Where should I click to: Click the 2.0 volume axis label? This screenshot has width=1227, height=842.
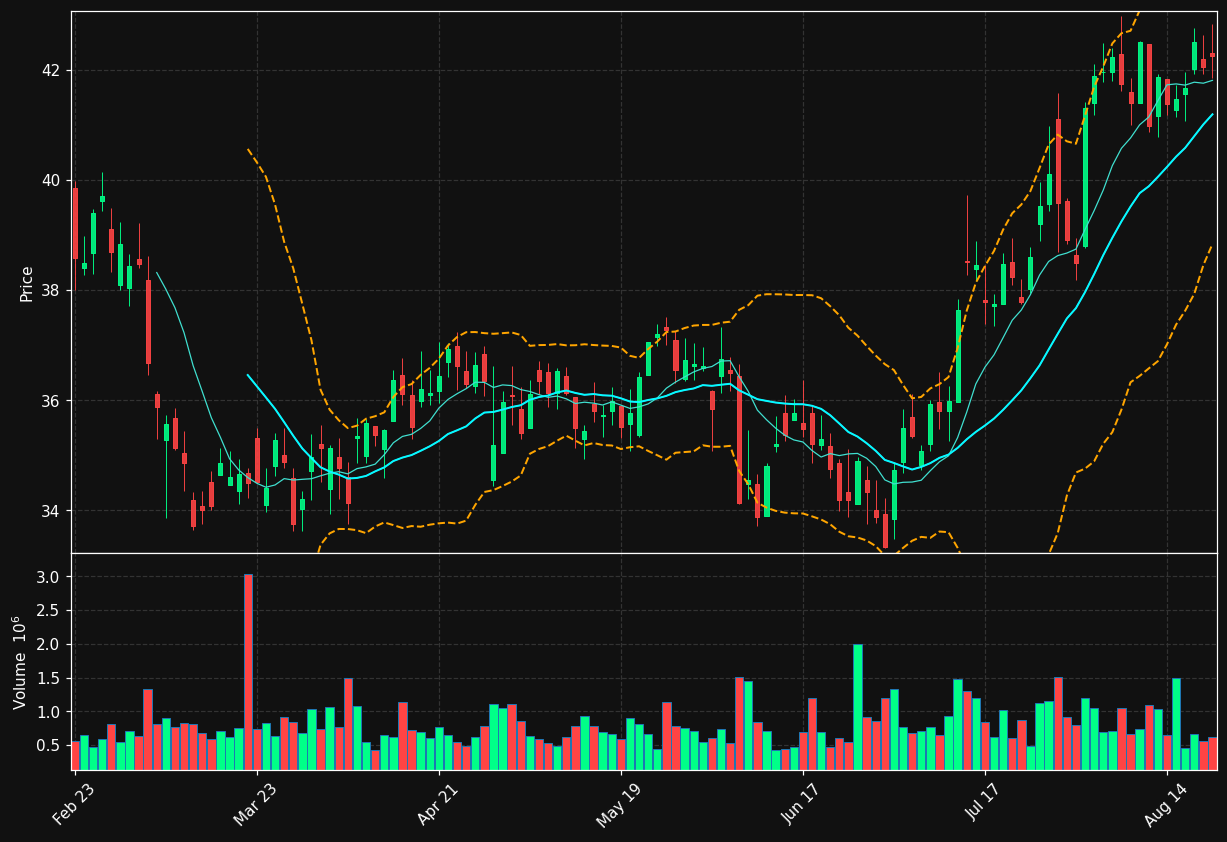coord(50,645)
